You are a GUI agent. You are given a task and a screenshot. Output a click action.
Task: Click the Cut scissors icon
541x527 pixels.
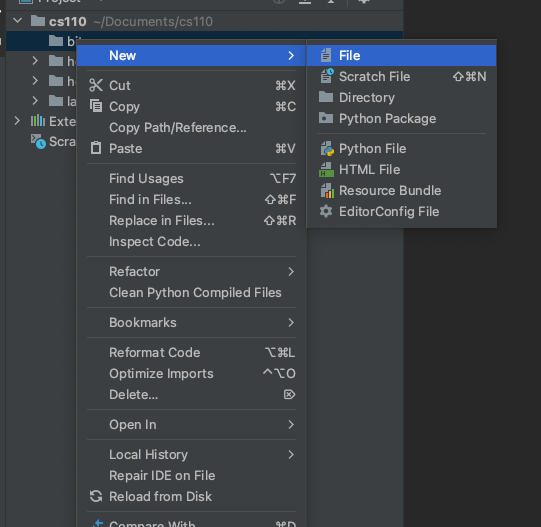pos(96,85)
